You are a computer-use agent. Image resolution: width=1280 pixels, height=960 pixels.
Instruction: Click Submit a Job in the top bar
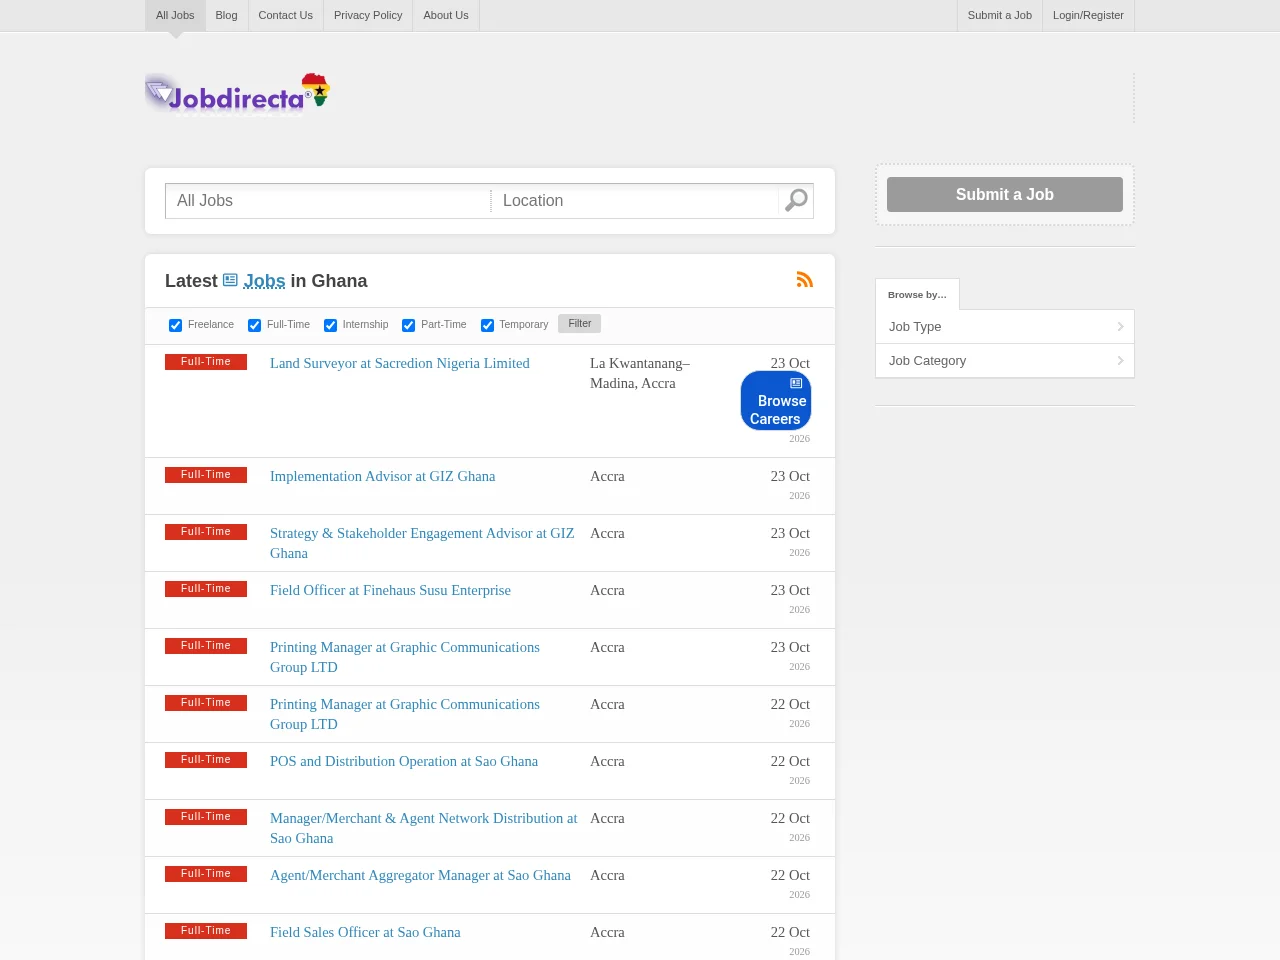pyautogui.click(x=1000, y=15)
